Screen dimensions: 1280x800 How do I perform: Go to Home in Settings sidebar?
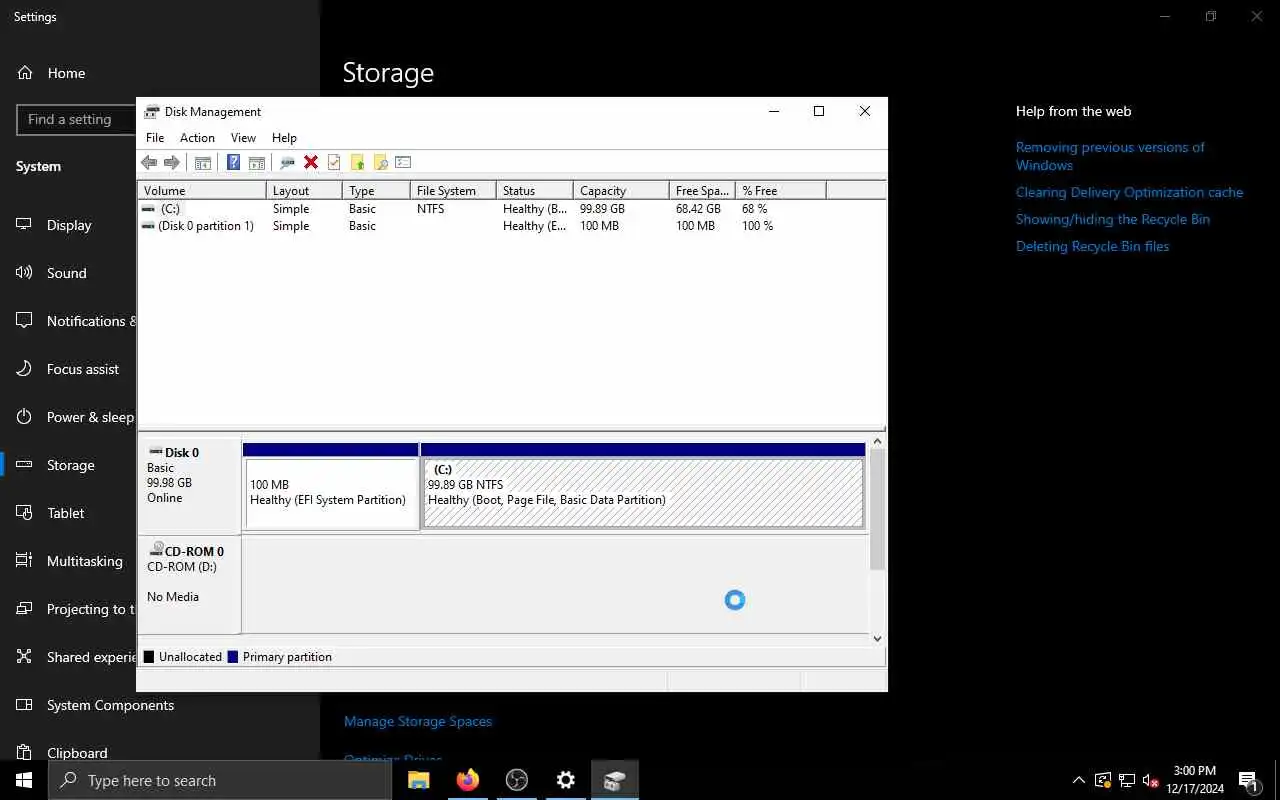point(66,73)
